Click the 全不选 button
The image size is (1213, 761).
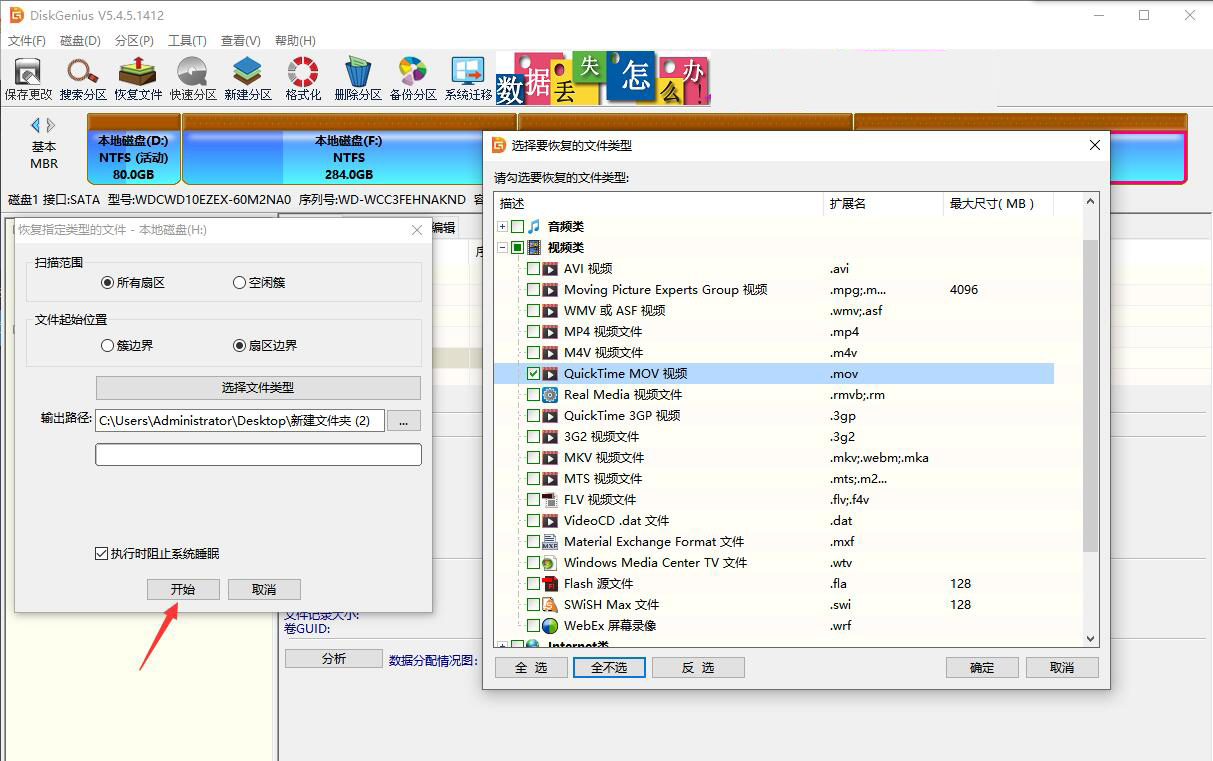[609, 666]
